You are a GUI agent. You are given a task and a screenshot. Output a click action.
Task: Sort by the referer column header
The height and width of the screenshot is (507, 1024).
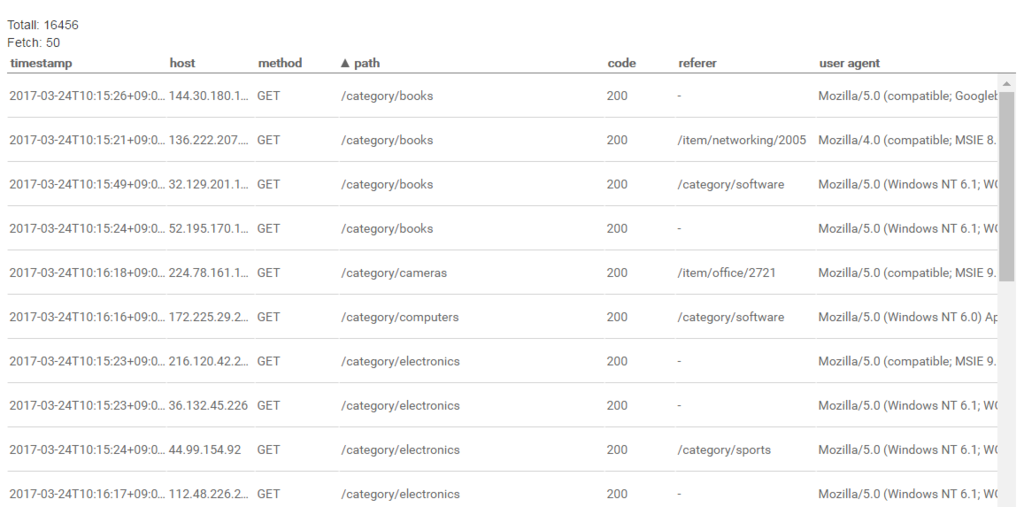697,63
